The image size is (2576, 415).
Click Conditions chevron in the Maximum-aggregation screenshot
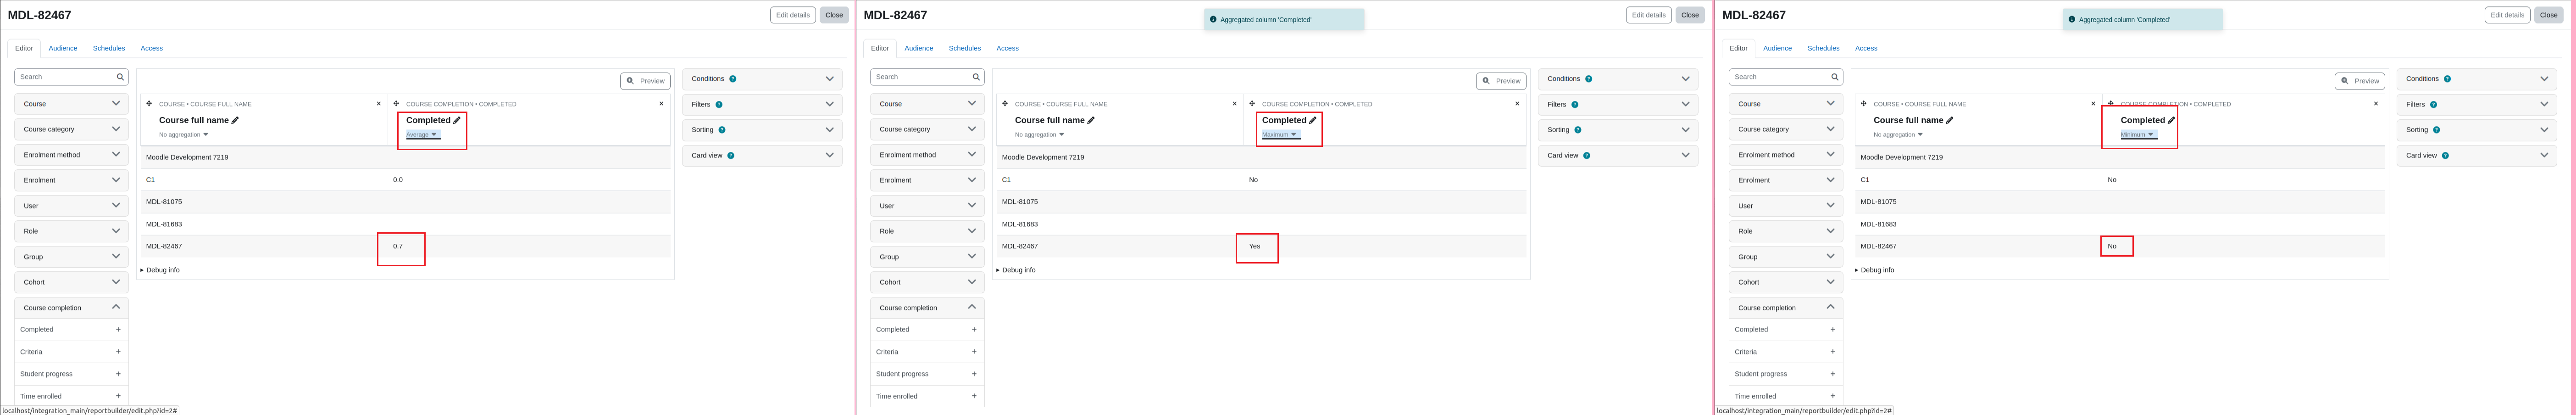(1685, 79)
